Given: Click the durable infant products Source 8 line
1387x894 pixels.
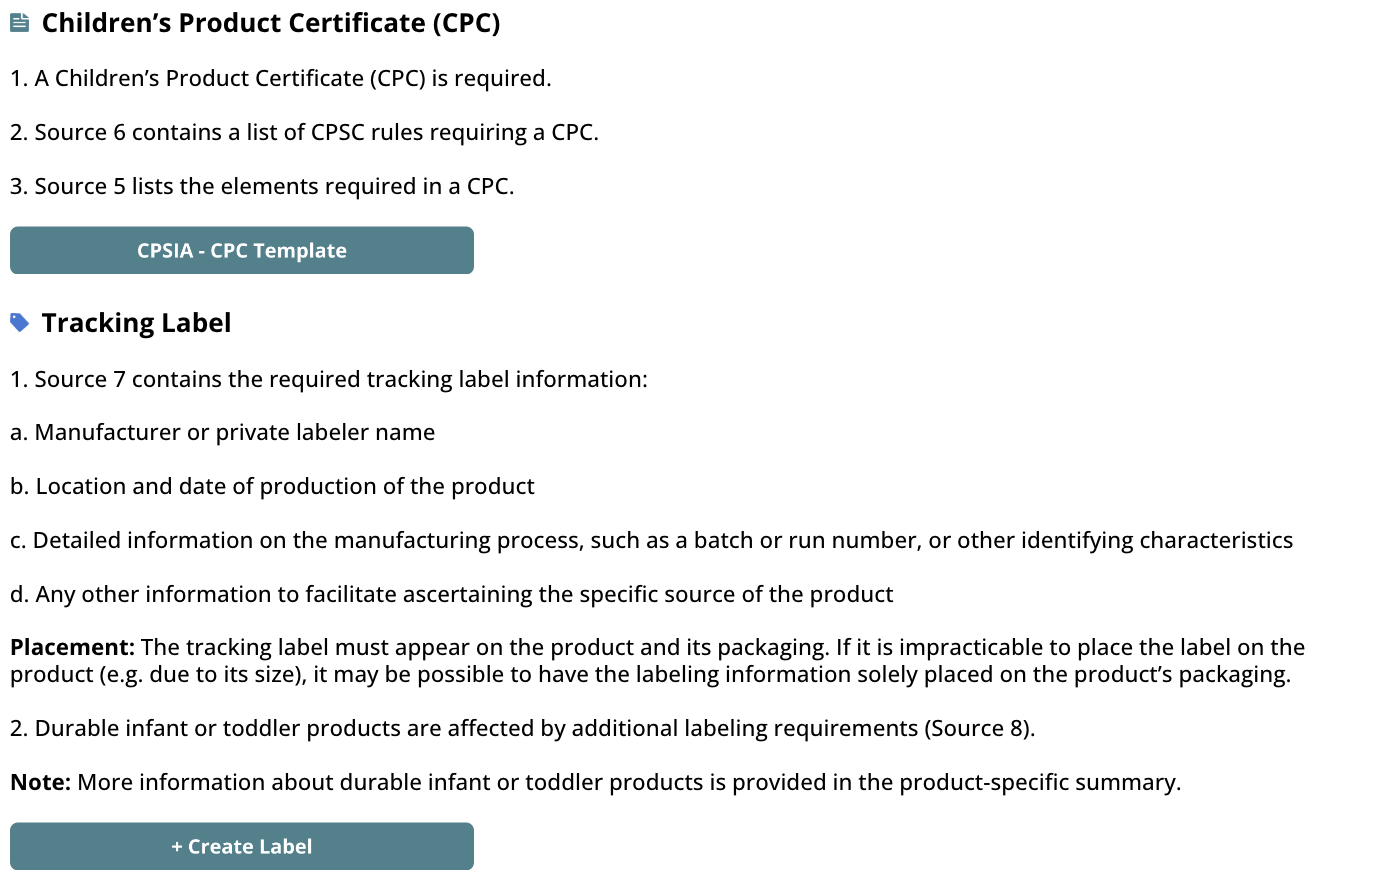Looking at the screenshot, I should pos(523,728).
